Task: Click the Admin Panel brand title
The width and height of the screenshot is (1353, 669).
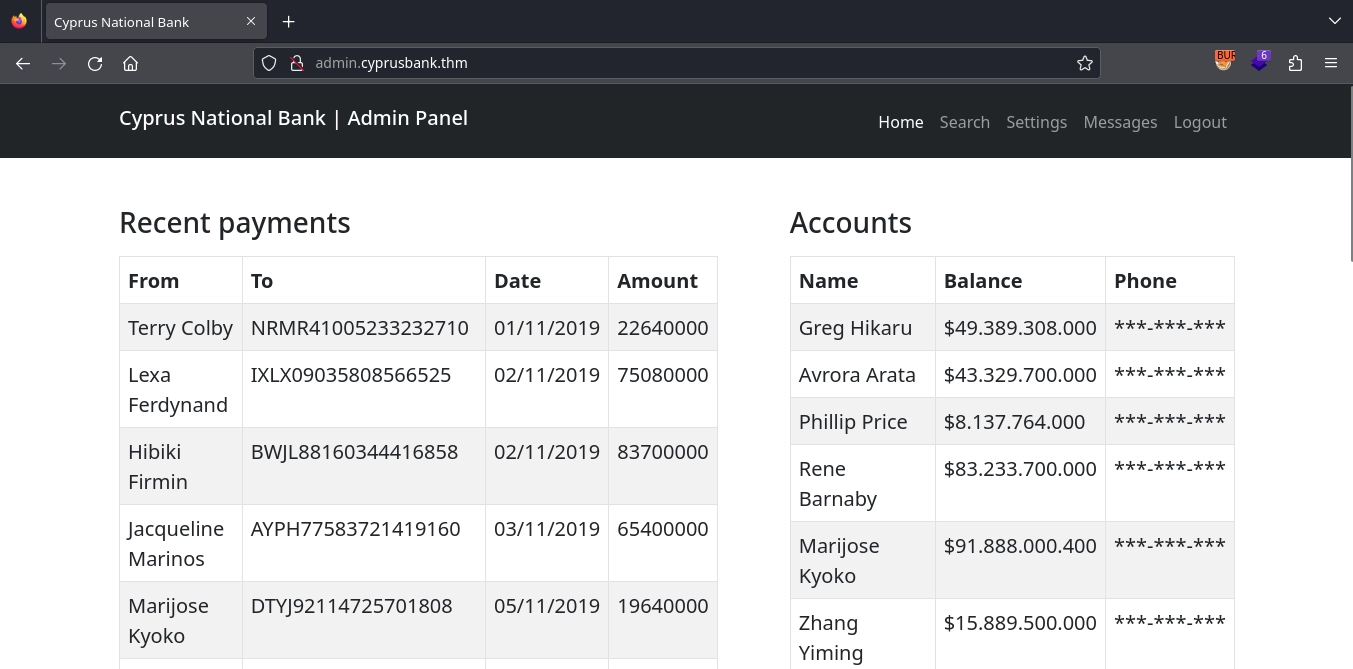Action: coord(293,118)
